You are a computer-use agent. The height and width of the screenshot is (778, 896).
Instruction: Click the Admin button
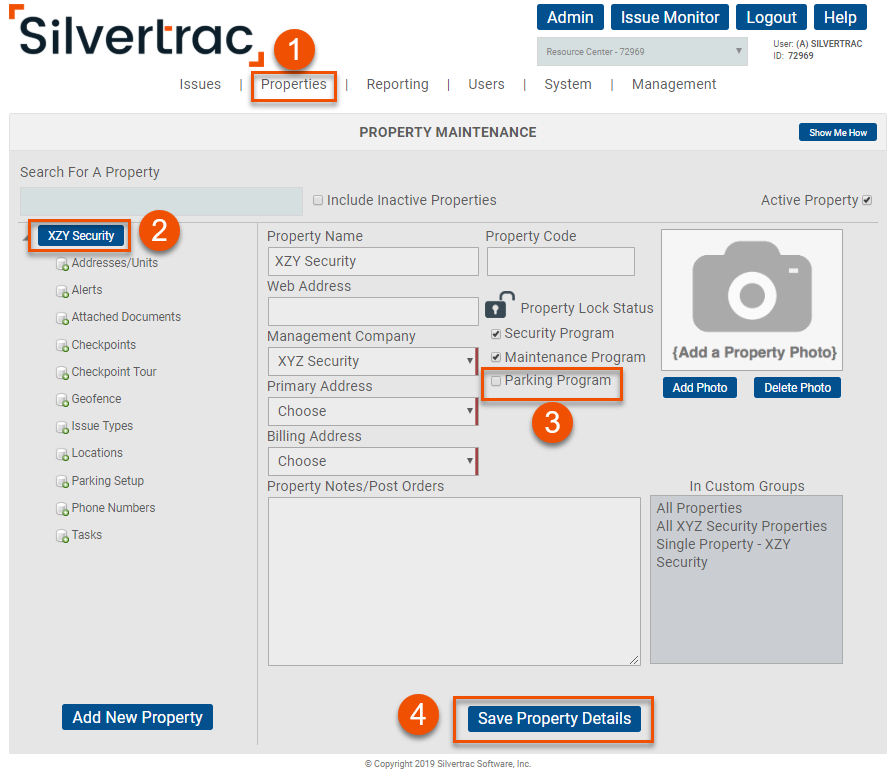(570, 17)
